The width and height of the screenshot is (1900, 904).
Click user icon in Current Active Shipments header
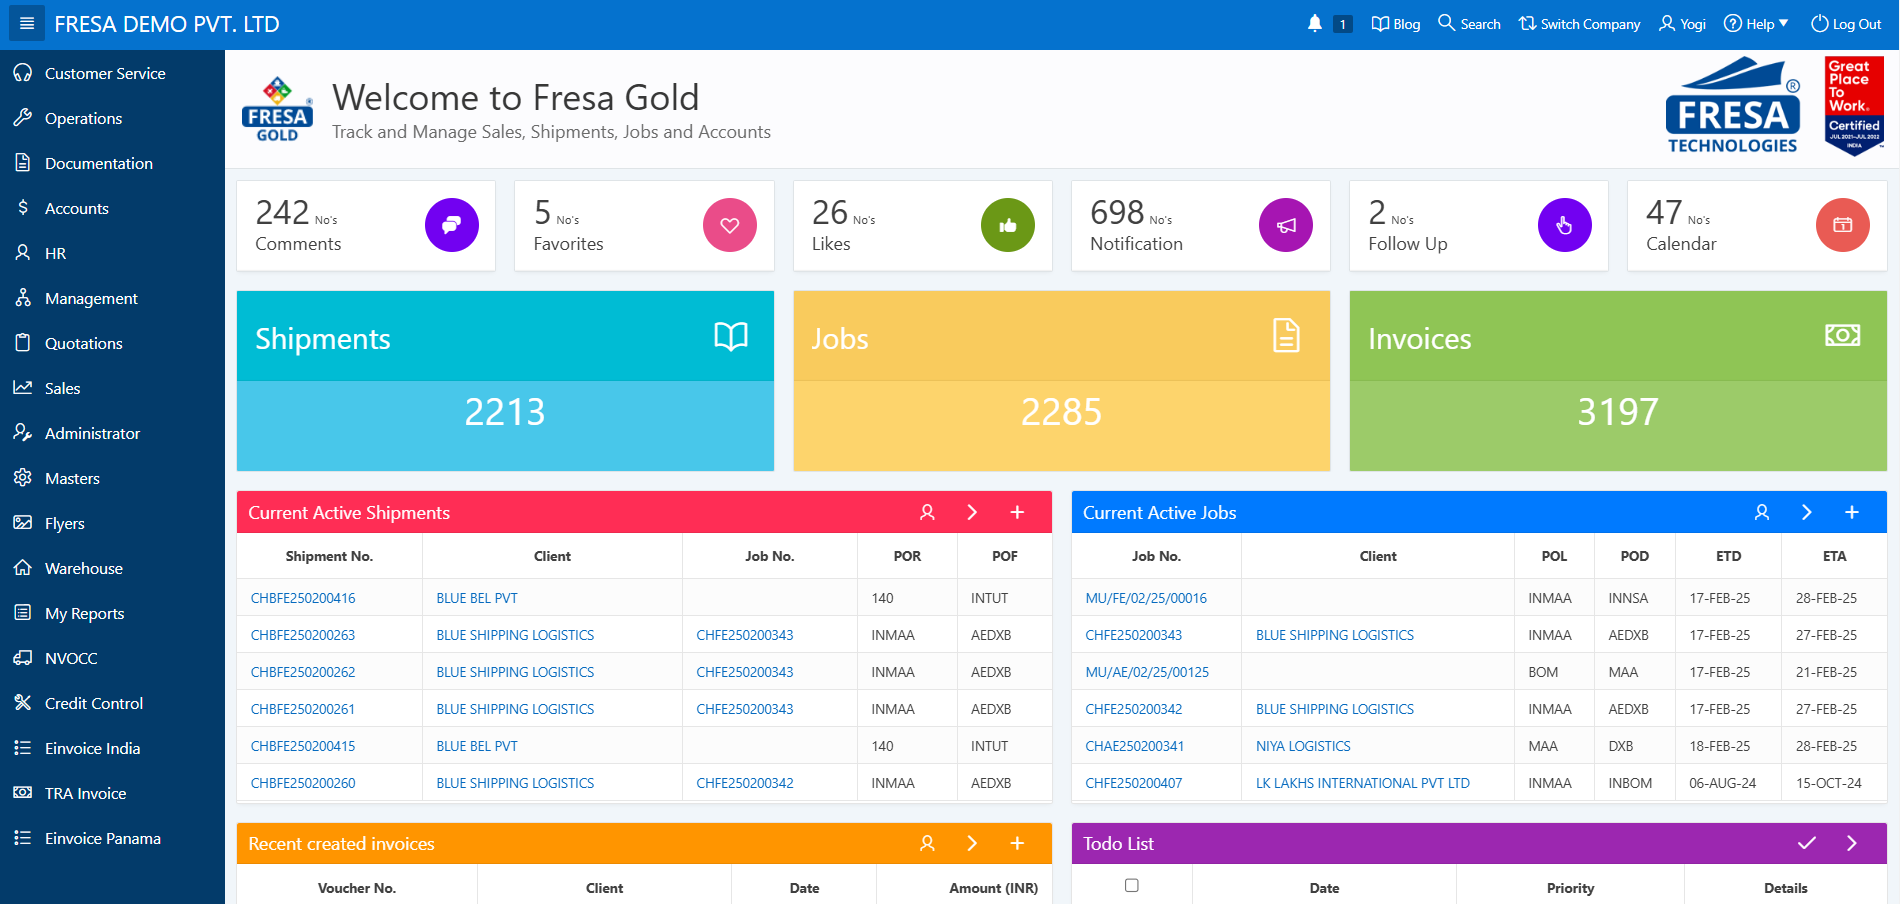(x=927, y=512)
